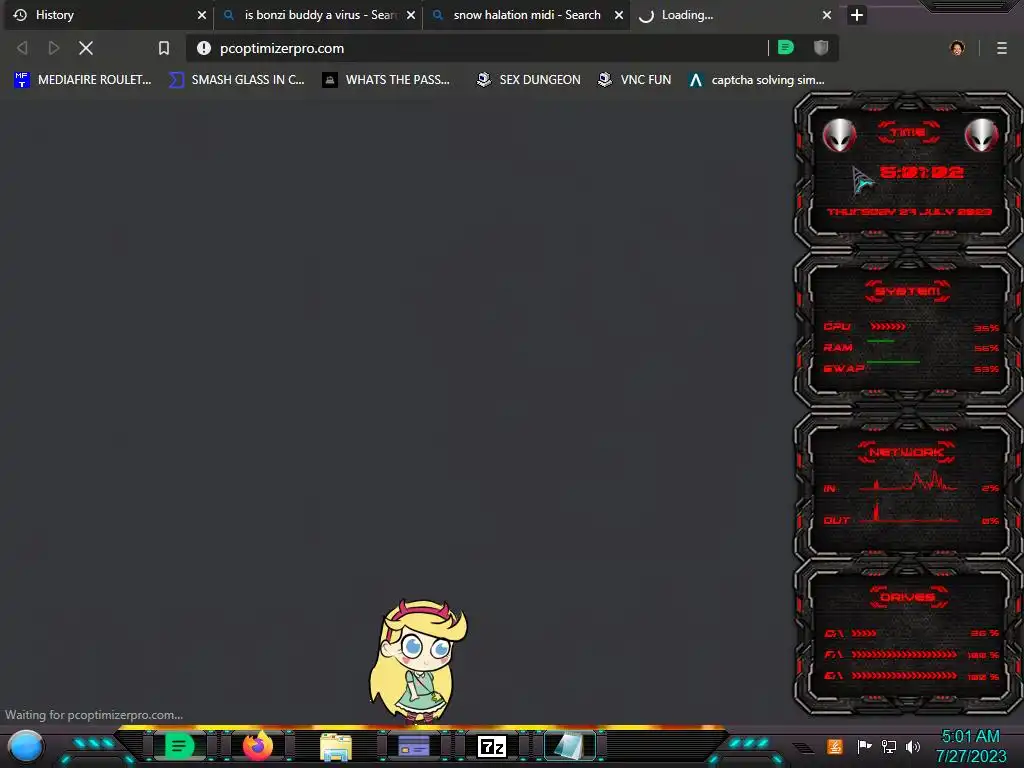Click the right alien head icon

(x=981, y=135)
